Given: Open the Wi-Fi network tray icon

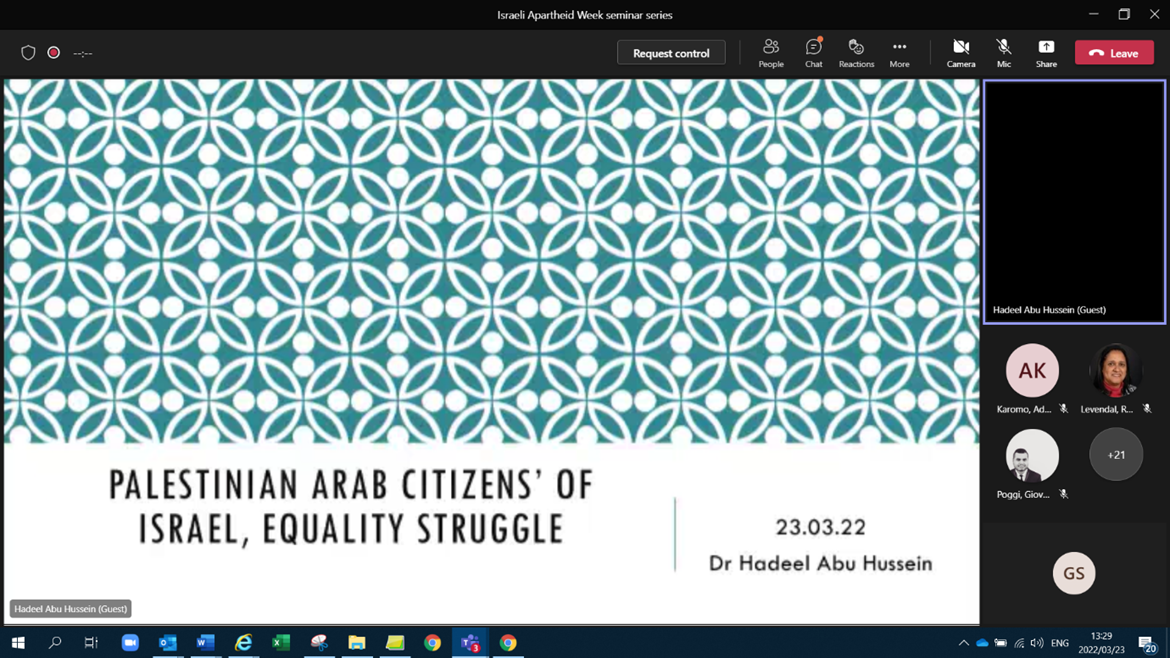Looking at the screenshot, I should pos(1019,642).
